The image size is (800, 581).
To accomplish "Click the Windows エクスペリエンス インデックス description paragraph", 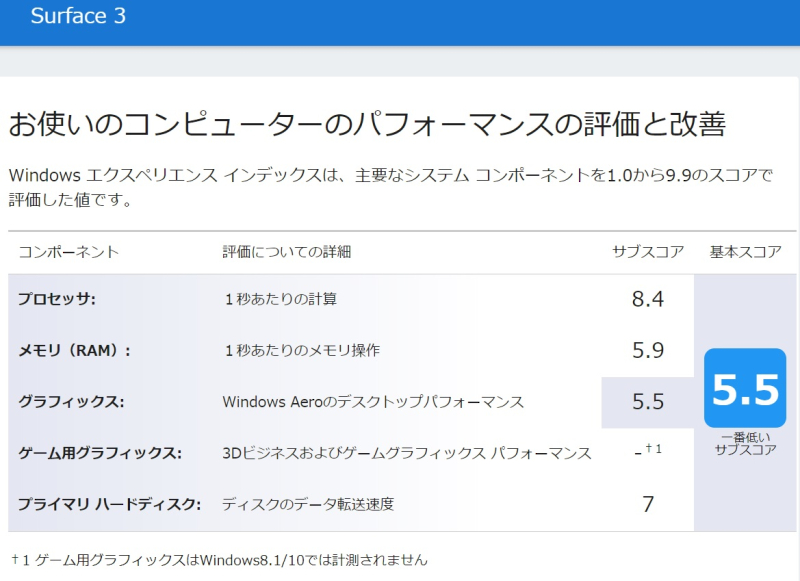I will point(391,187).
